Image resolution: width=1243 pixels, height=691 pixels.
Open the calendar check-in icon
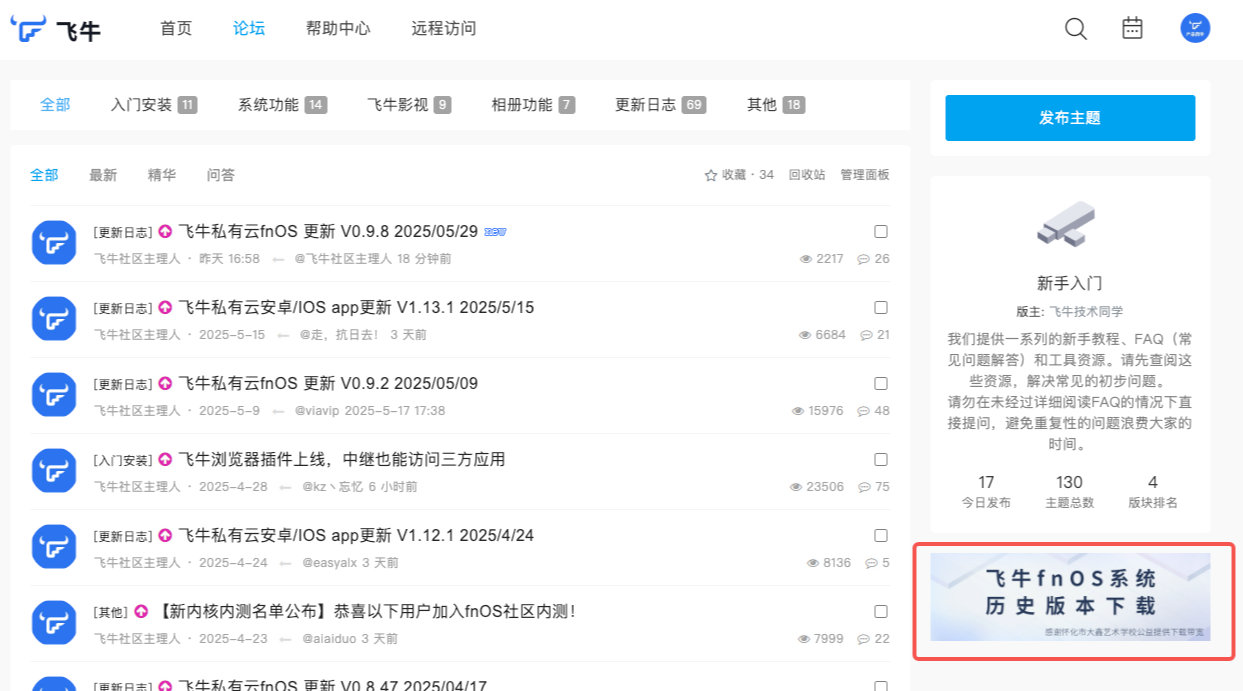[1132, 28]
